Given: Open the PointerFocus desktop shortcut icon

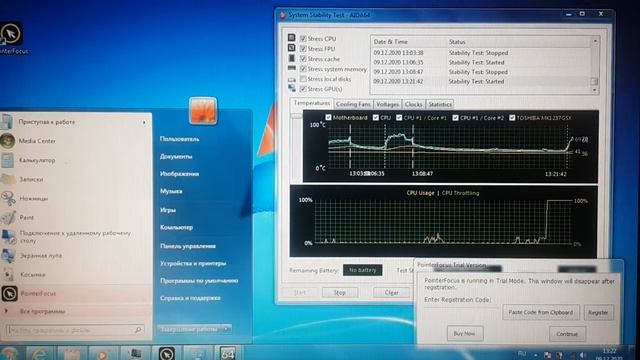Looking at the screenshot, I should pos(11,33).
